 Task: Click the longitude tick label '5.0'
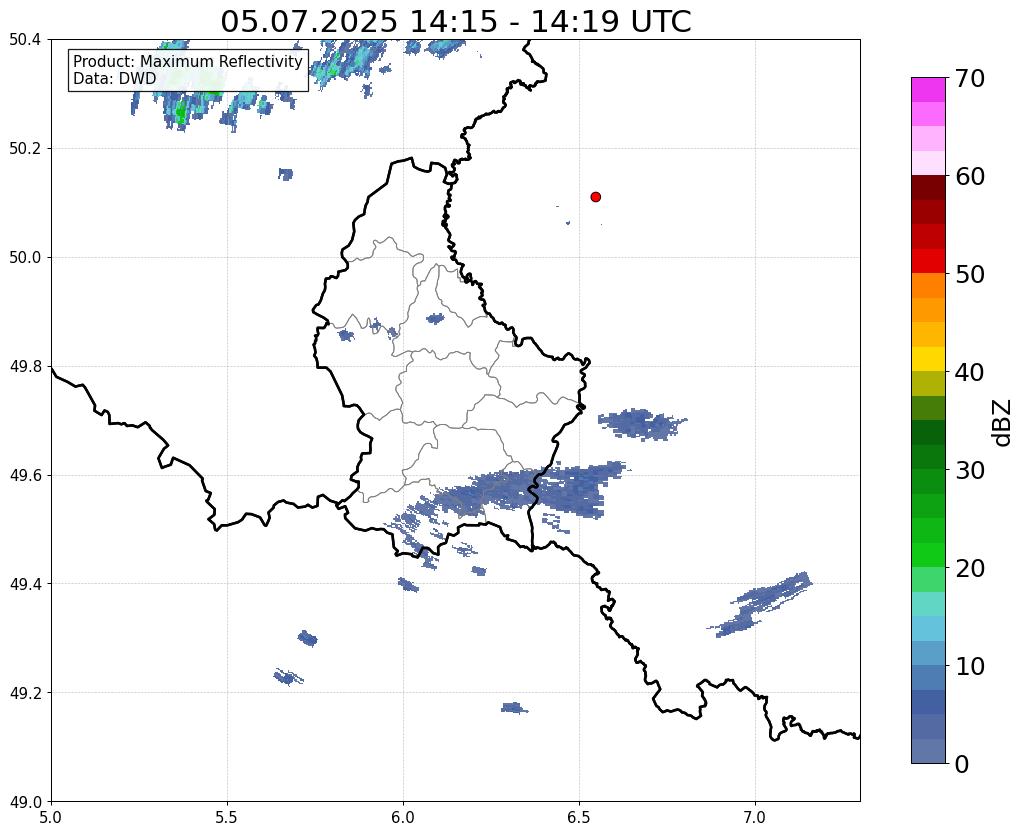coord(51,817)
